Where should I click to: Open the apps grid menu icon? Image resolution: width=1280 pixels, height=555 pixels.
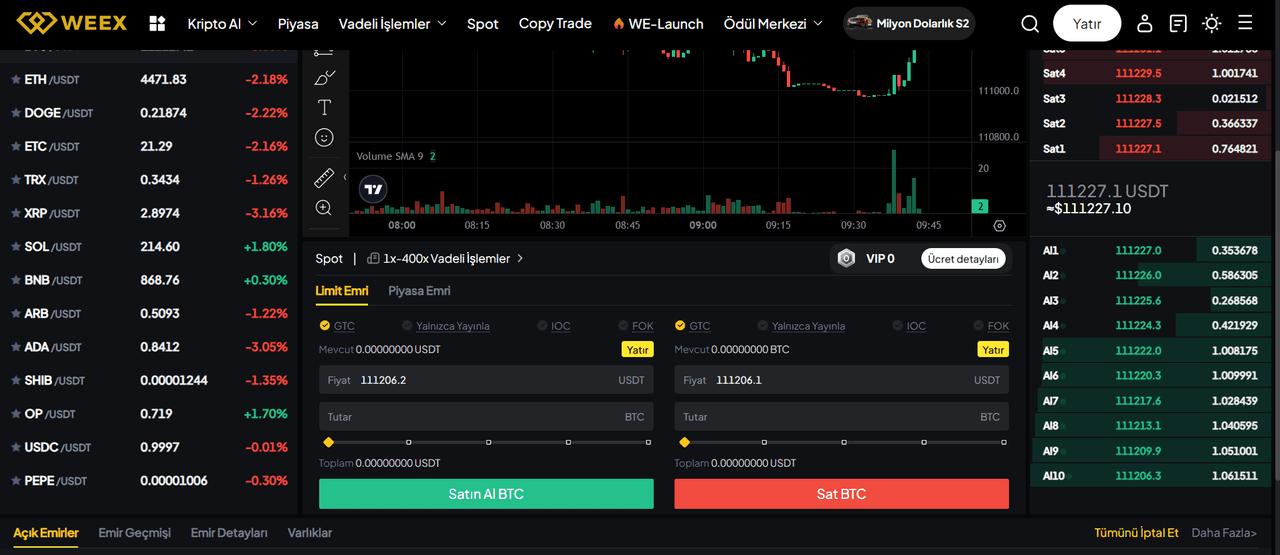tap(157, 23)
